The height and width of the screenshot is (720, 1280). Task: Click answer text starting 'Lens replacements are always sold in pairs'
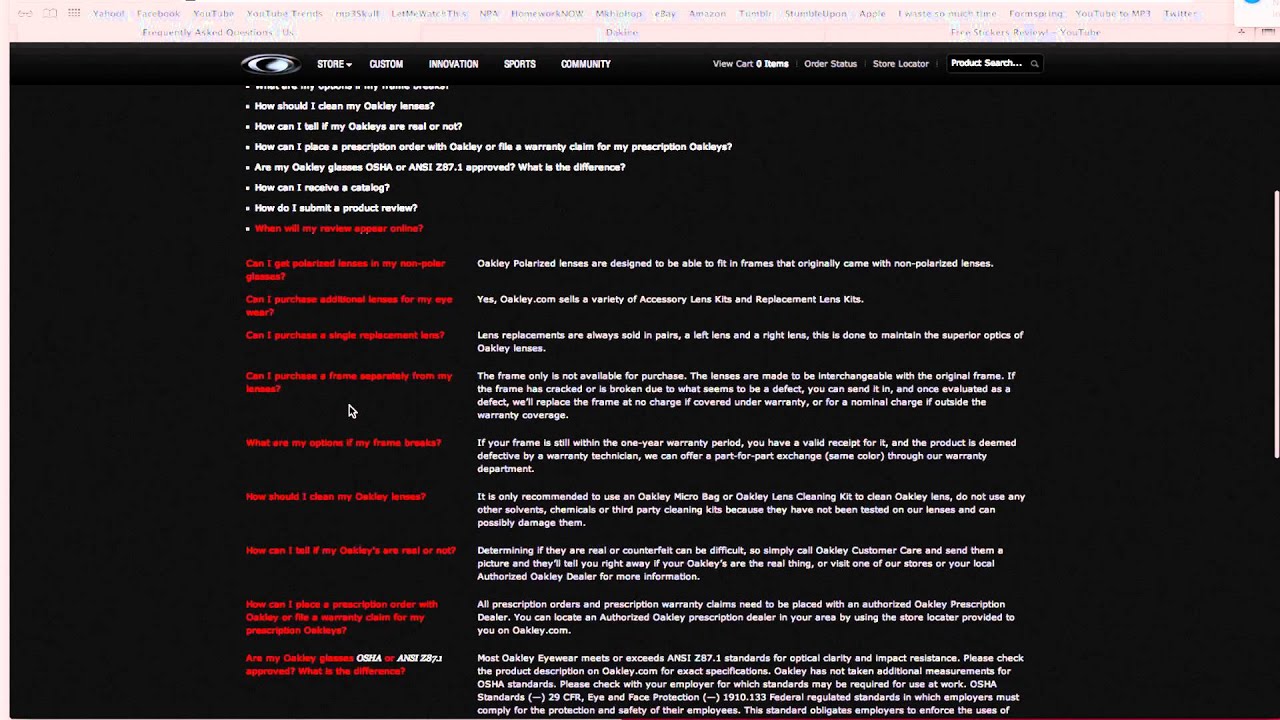(x=750, y=341)
